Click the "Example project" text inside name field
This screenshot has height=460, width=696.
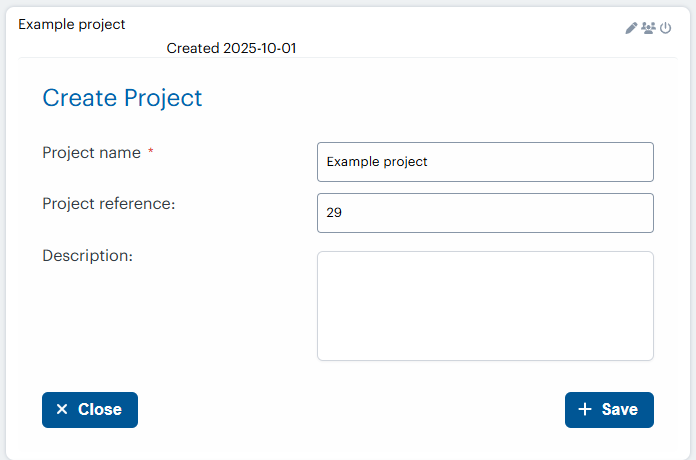pos(377,162)
